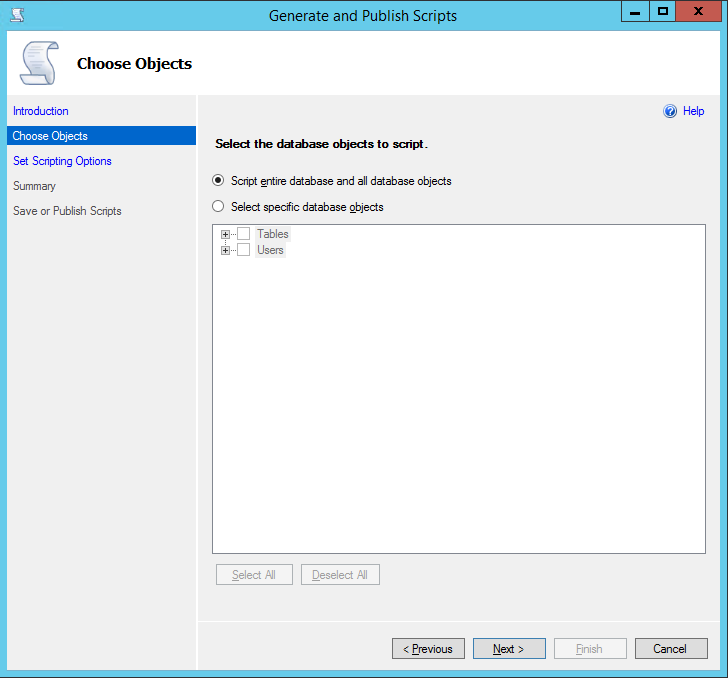Click the wizard scroll icon in title bar
The image size is (728, 680).
(x=18, y=15)
